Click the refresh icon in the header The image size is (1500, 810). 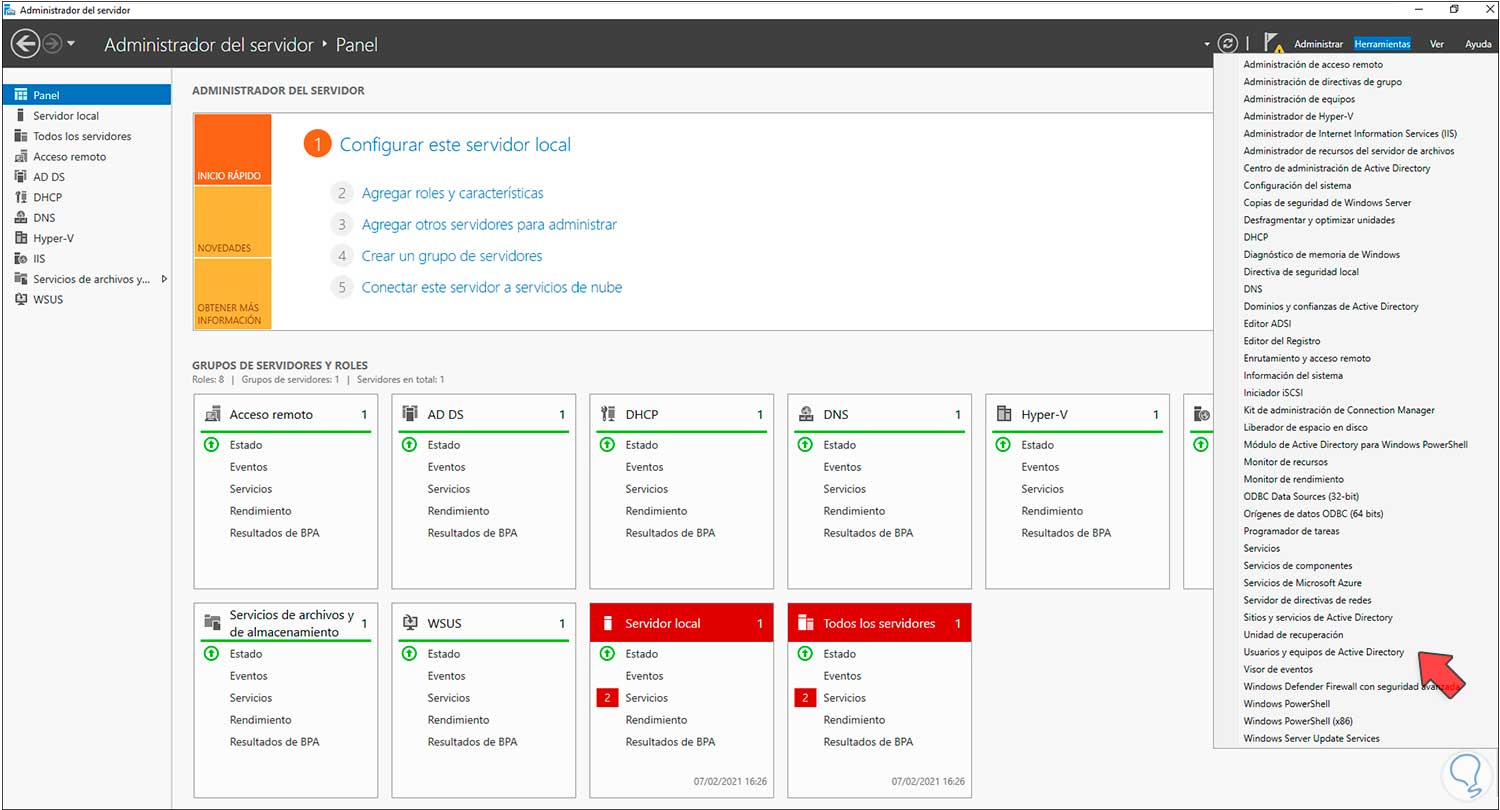coord(1228,44)
